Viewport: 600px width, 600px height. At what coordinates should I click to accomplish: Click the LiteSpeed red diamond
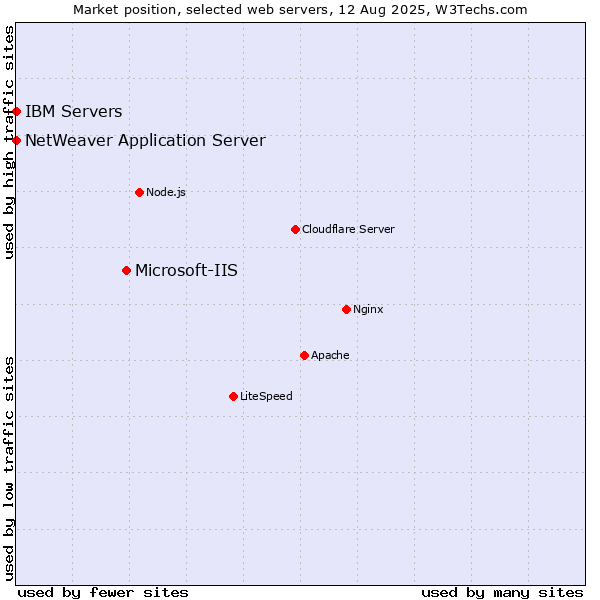[x=234, y=397]
